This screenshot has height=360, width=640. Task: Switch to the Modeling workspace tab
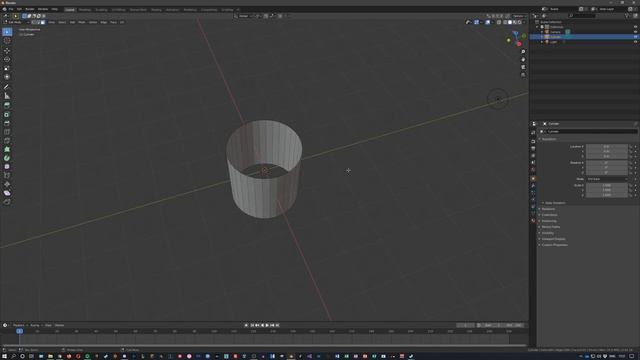[x=85, y=9]
